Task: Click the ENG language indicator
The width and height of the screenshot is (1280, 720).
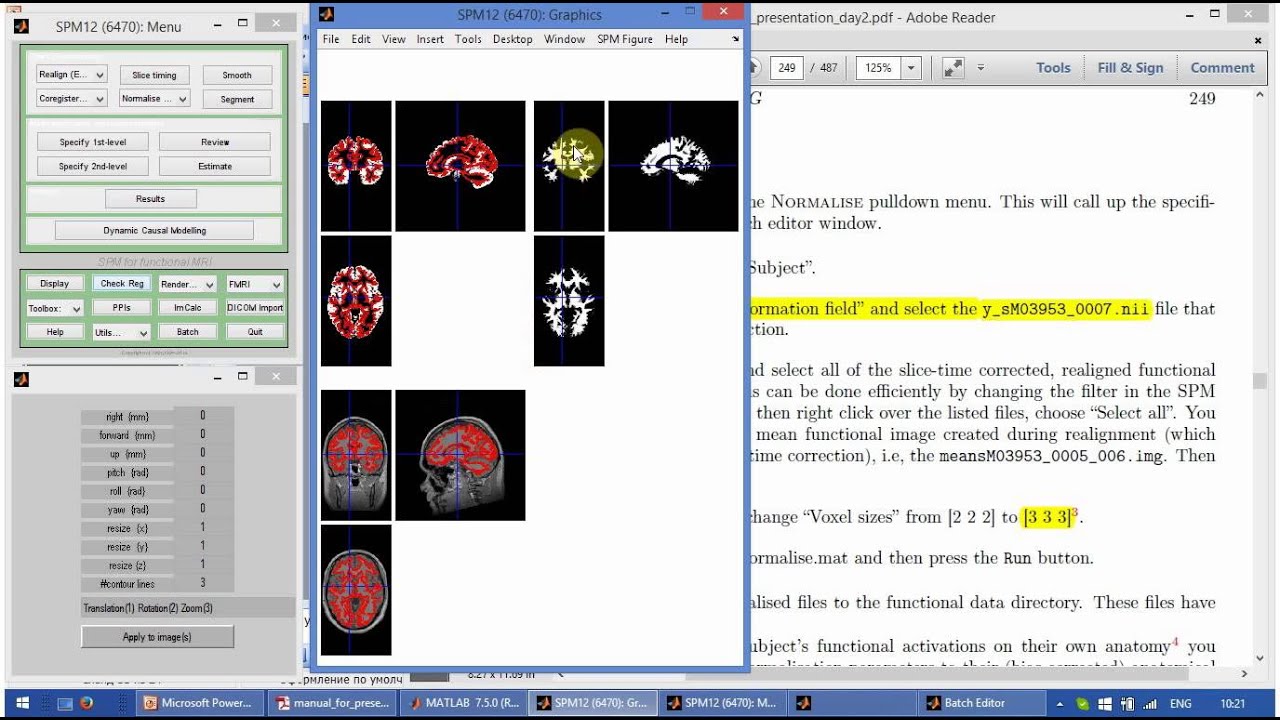Action: click(1180, 704)
